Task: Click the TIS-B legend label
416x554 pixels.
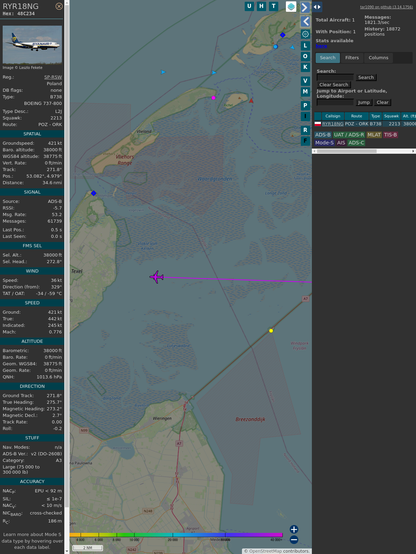Action: 391,135
